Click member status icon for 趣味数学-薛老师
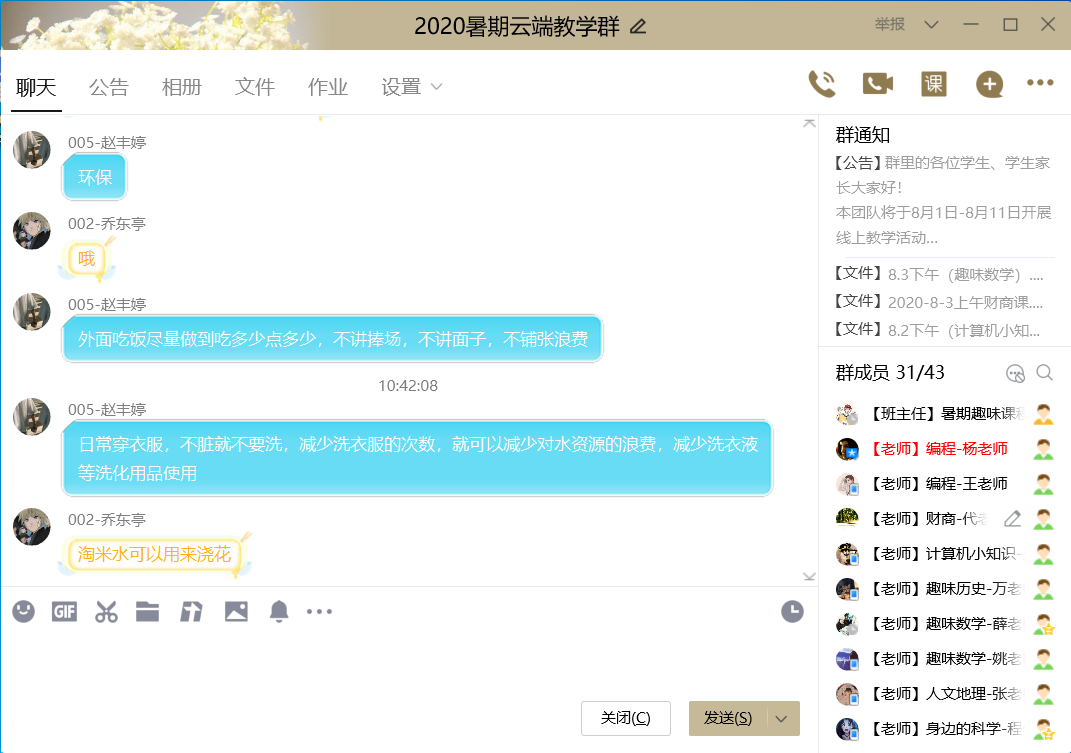This screenshot has width=1071, height=753. [x=1043, y=624]
